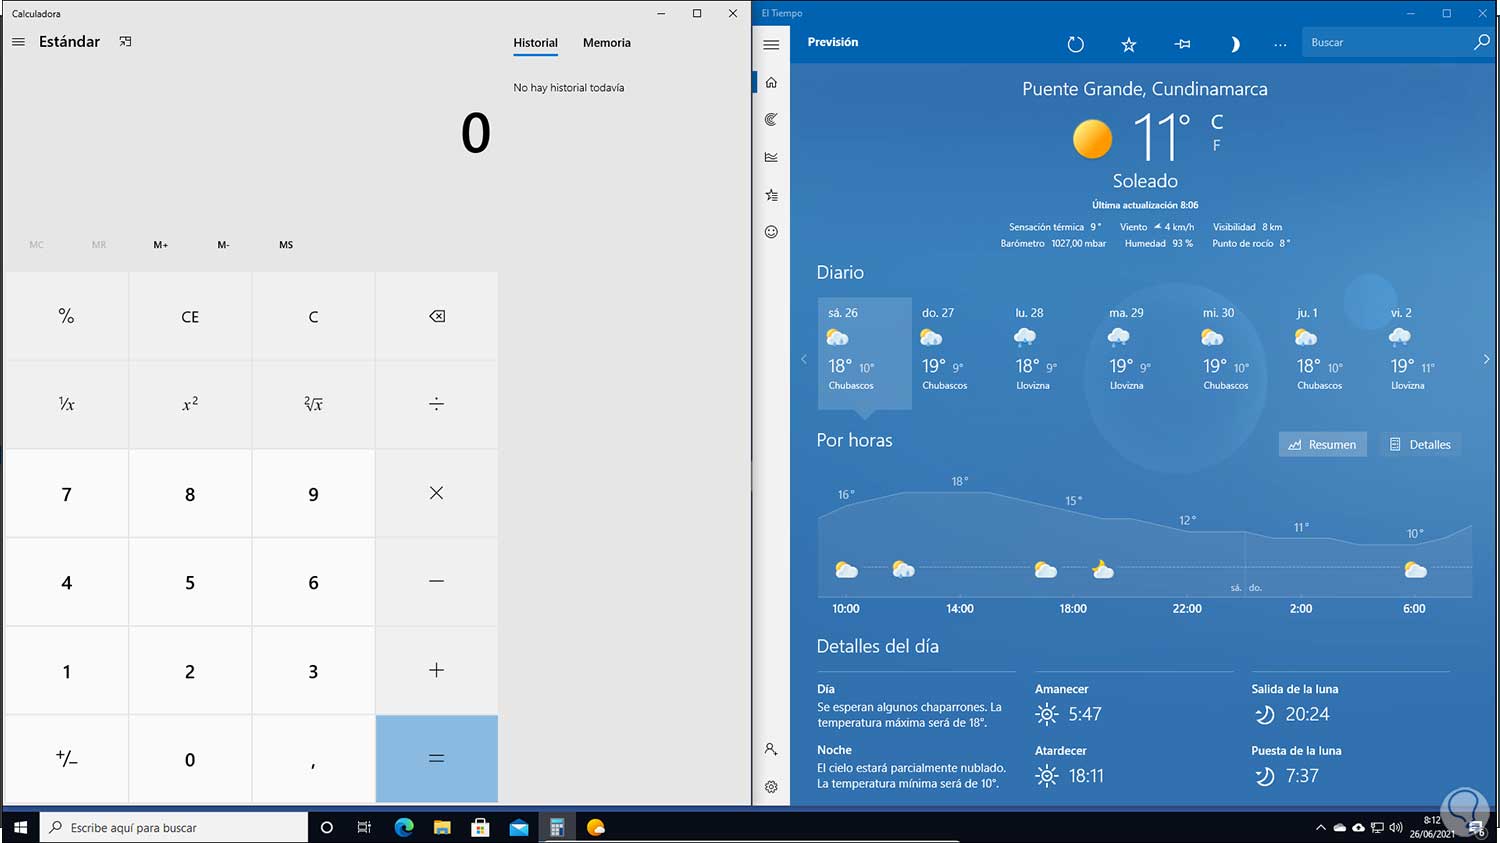The height and width of the screenshot is (843, 1500).
Task: Show next days in daily forecast
Action: [1486, 359]
